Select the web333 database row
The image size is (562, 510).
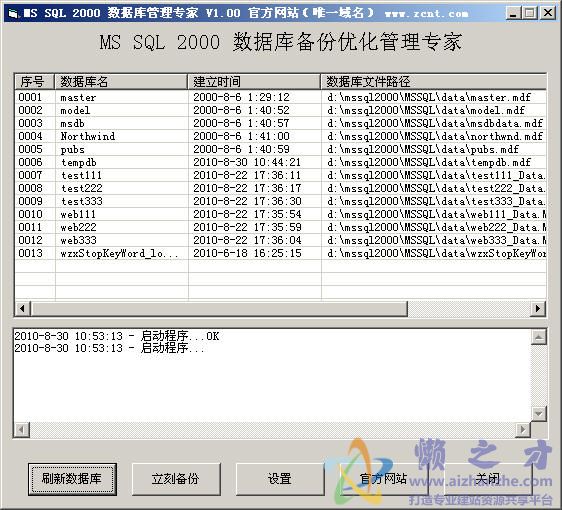[281, 240]
